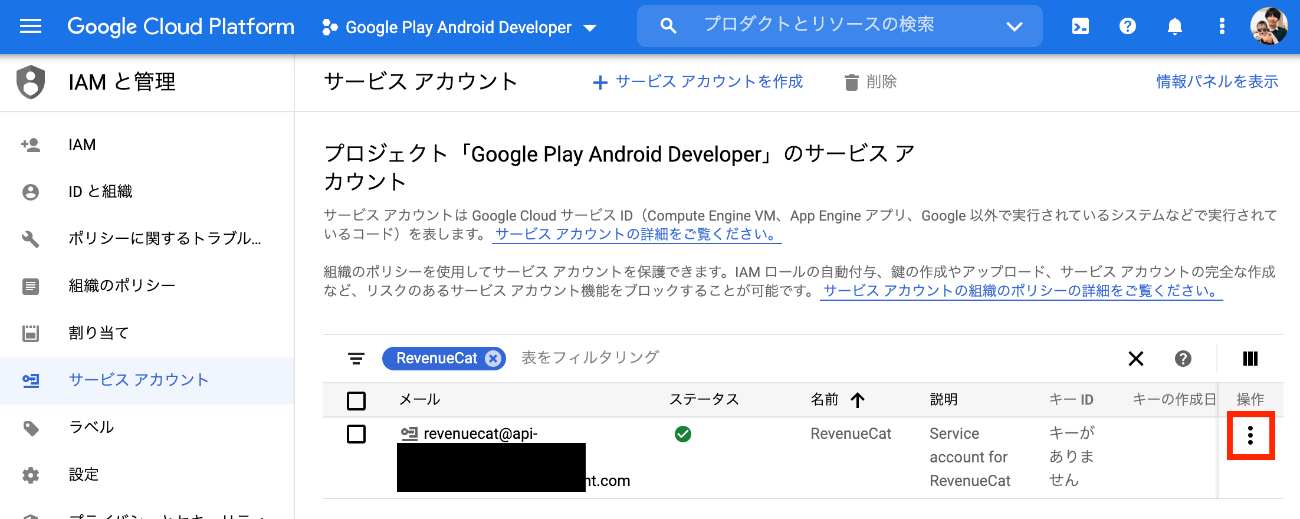
Task: Open ラベル sidebar item
Action: click(x=147, y=427)
